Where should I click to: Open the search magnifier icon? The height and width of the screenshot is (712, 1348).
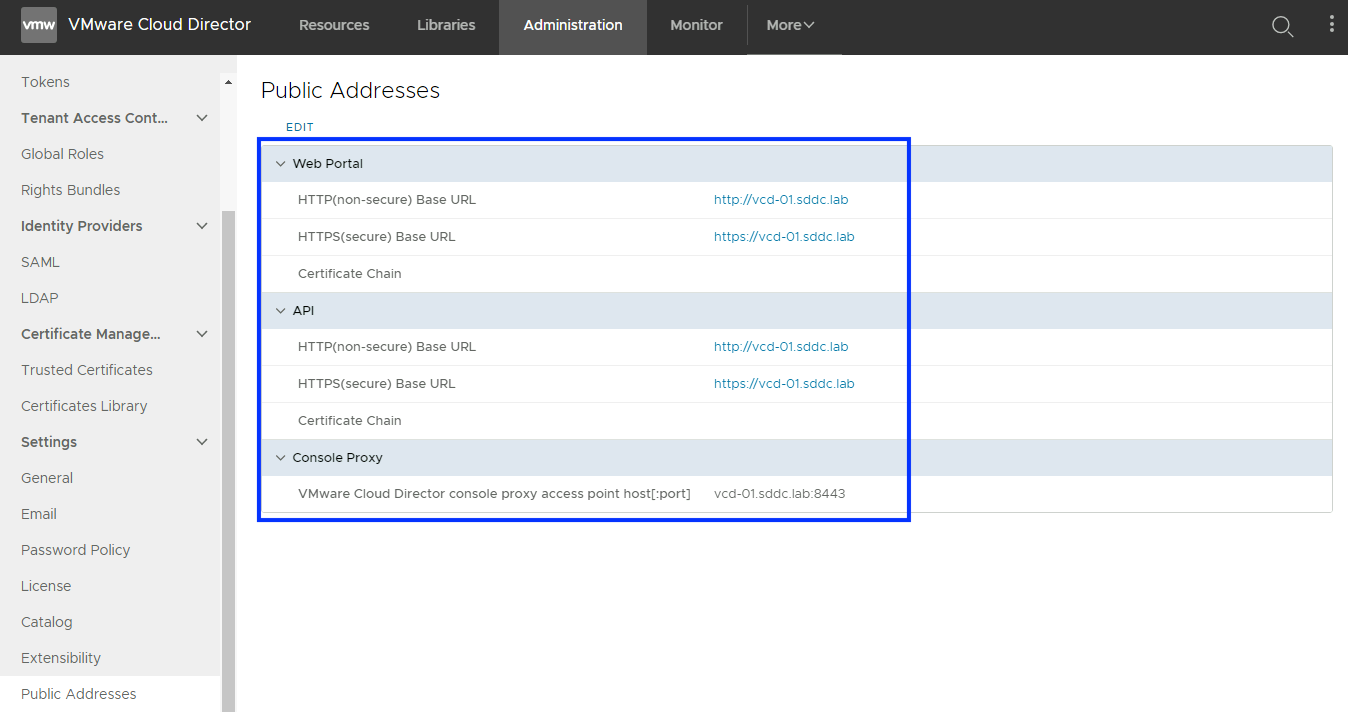click(1282, 26)
